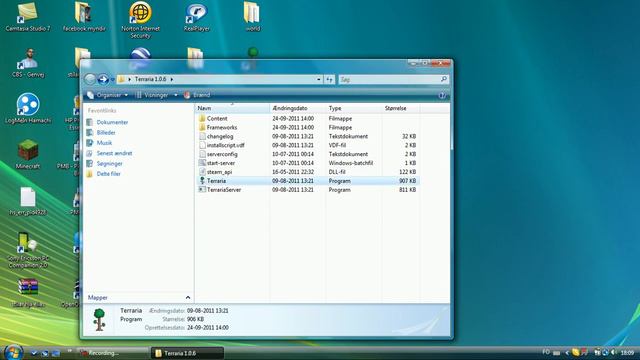The width and height of the screenshot is (640, 360).
Task: Click Terraria tree icon in details pane
Action: click(99, 320)
